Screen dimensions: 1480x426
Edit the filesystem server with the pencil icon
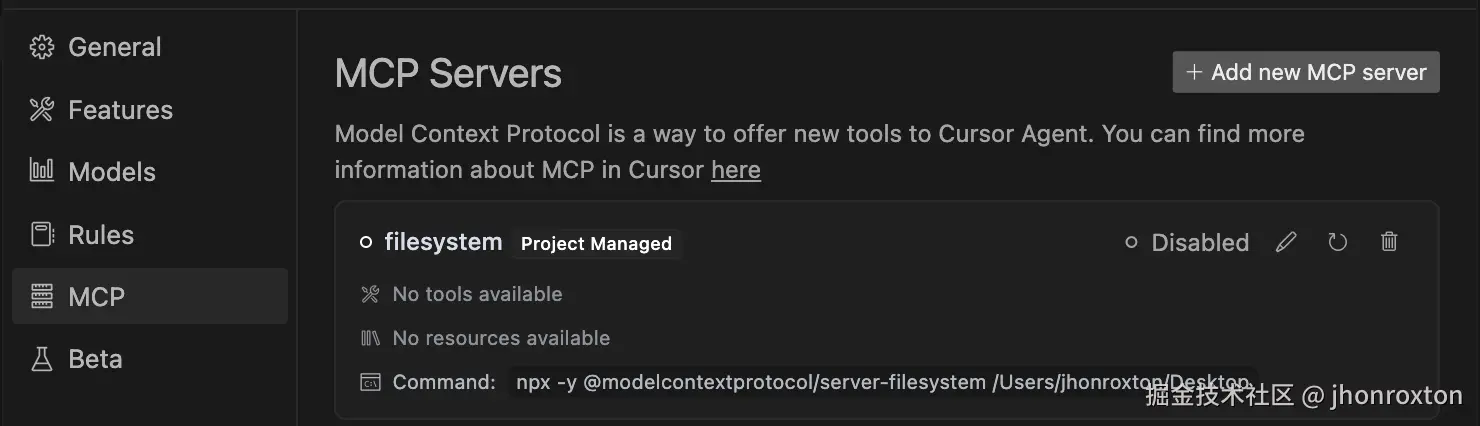(1286, 242)
